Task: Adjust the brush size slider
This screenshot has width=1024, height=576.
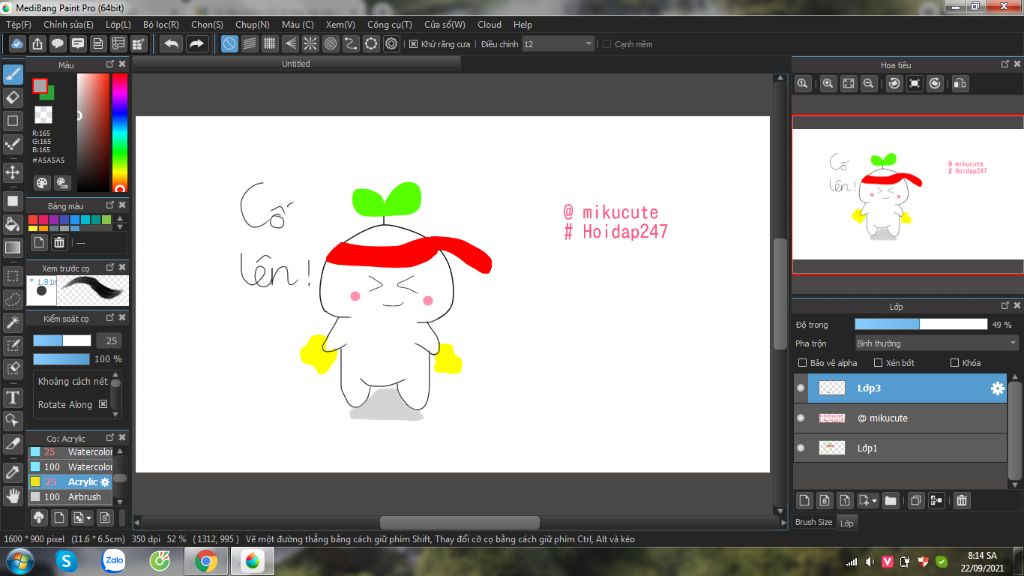Action: [x=62, y=340]
